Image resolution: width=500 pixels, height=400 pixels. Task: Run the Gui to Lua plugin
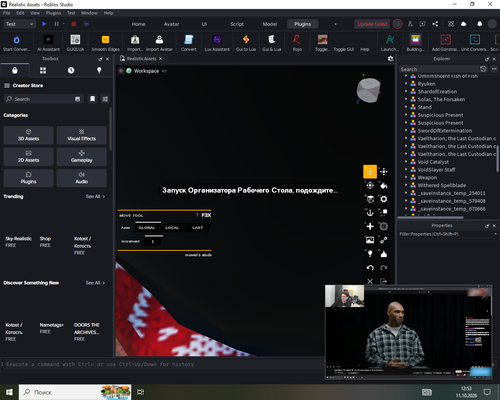tap(246, 40)
